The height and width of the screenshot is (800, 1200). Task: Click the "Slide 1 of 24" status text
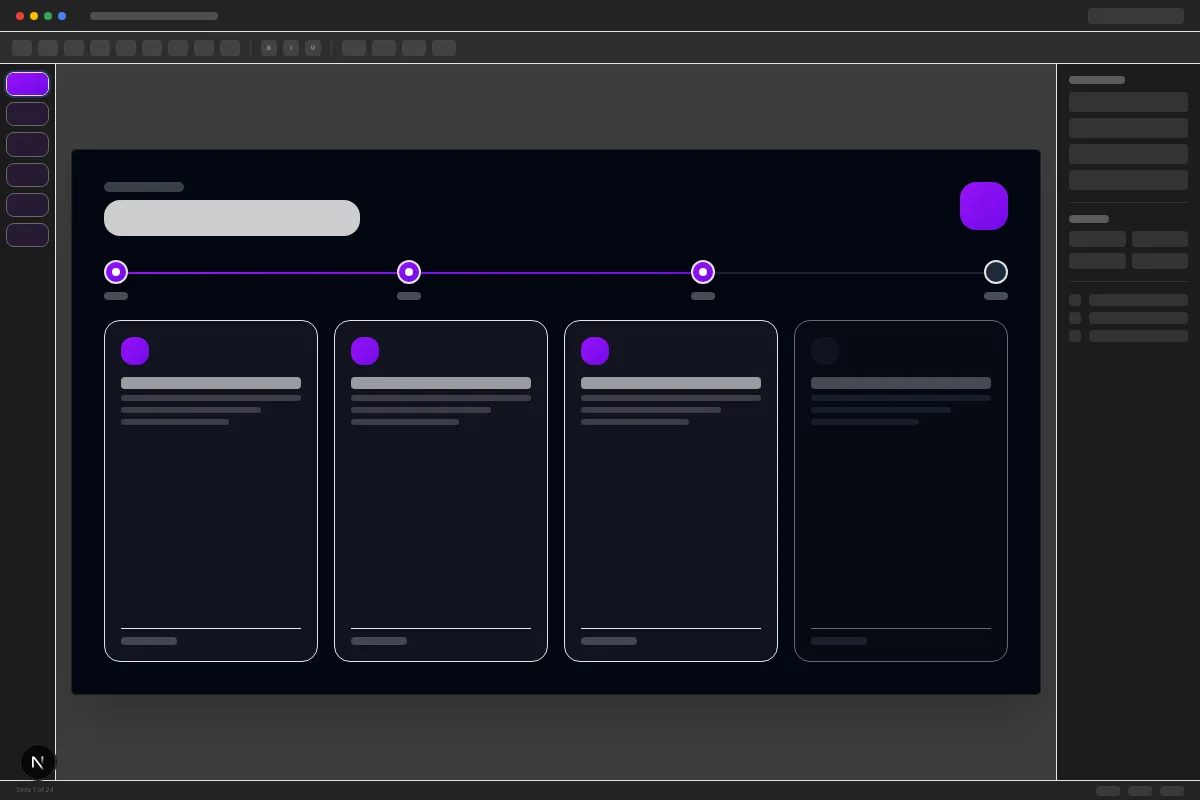(x=35, y=790)
